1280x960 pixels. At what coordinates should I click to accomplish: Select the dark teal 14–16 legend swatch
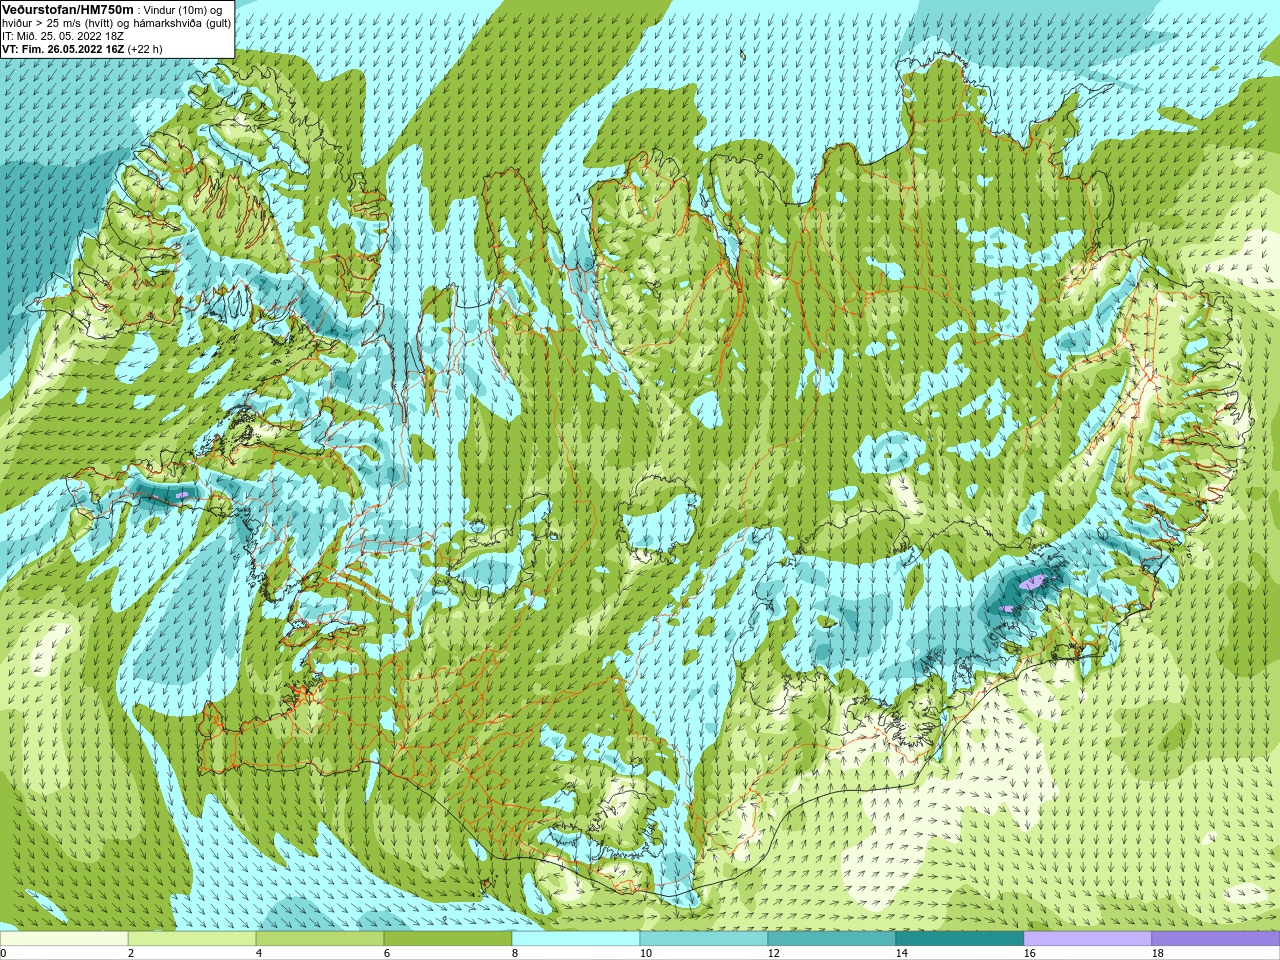tap(960, 939)
